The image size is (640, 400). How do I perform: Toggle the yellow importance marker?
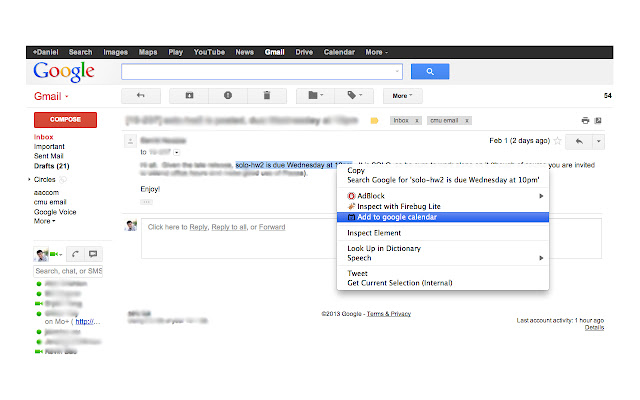[x=374, y=120]
